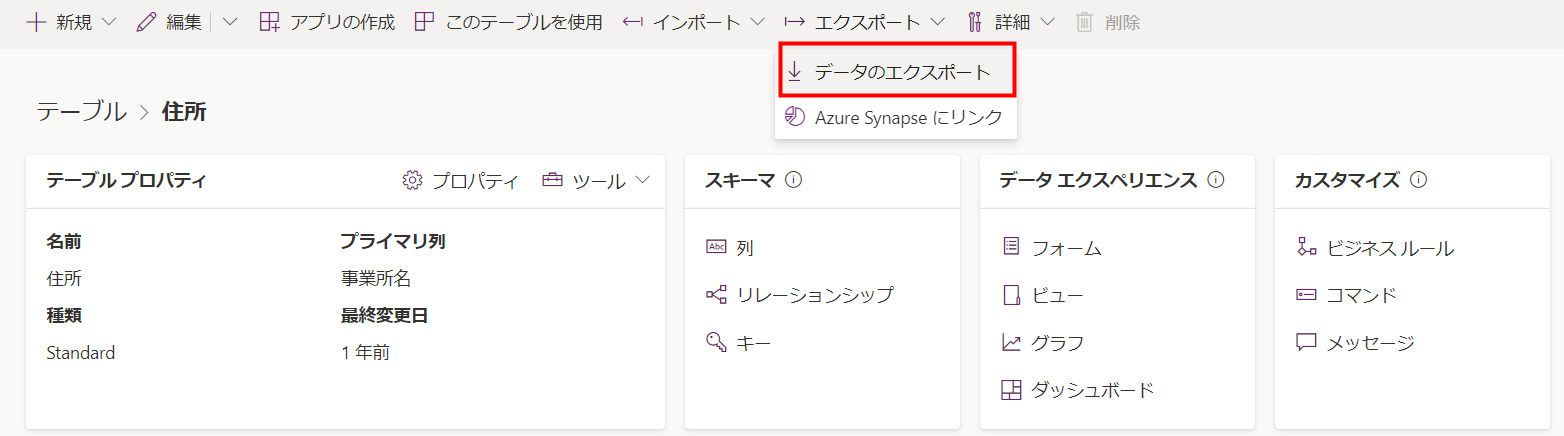The width and height of the screenshot is (1564, 436).
Task: Click the plus icon for 新規
Action: click(36, 22)
